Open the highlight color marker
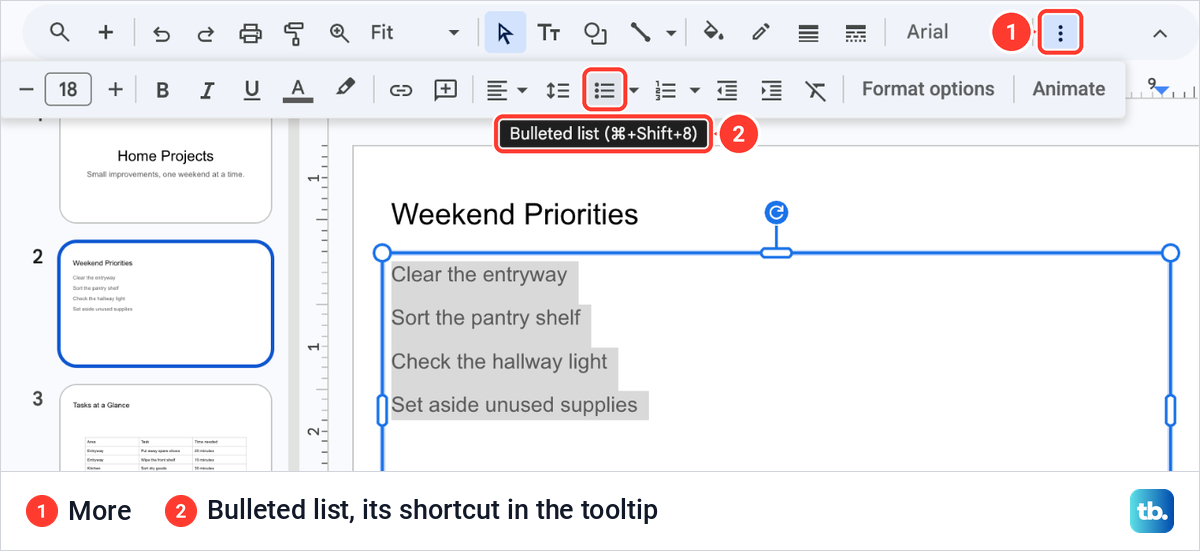Viewport: 1200px width, 551px height. 345,88
